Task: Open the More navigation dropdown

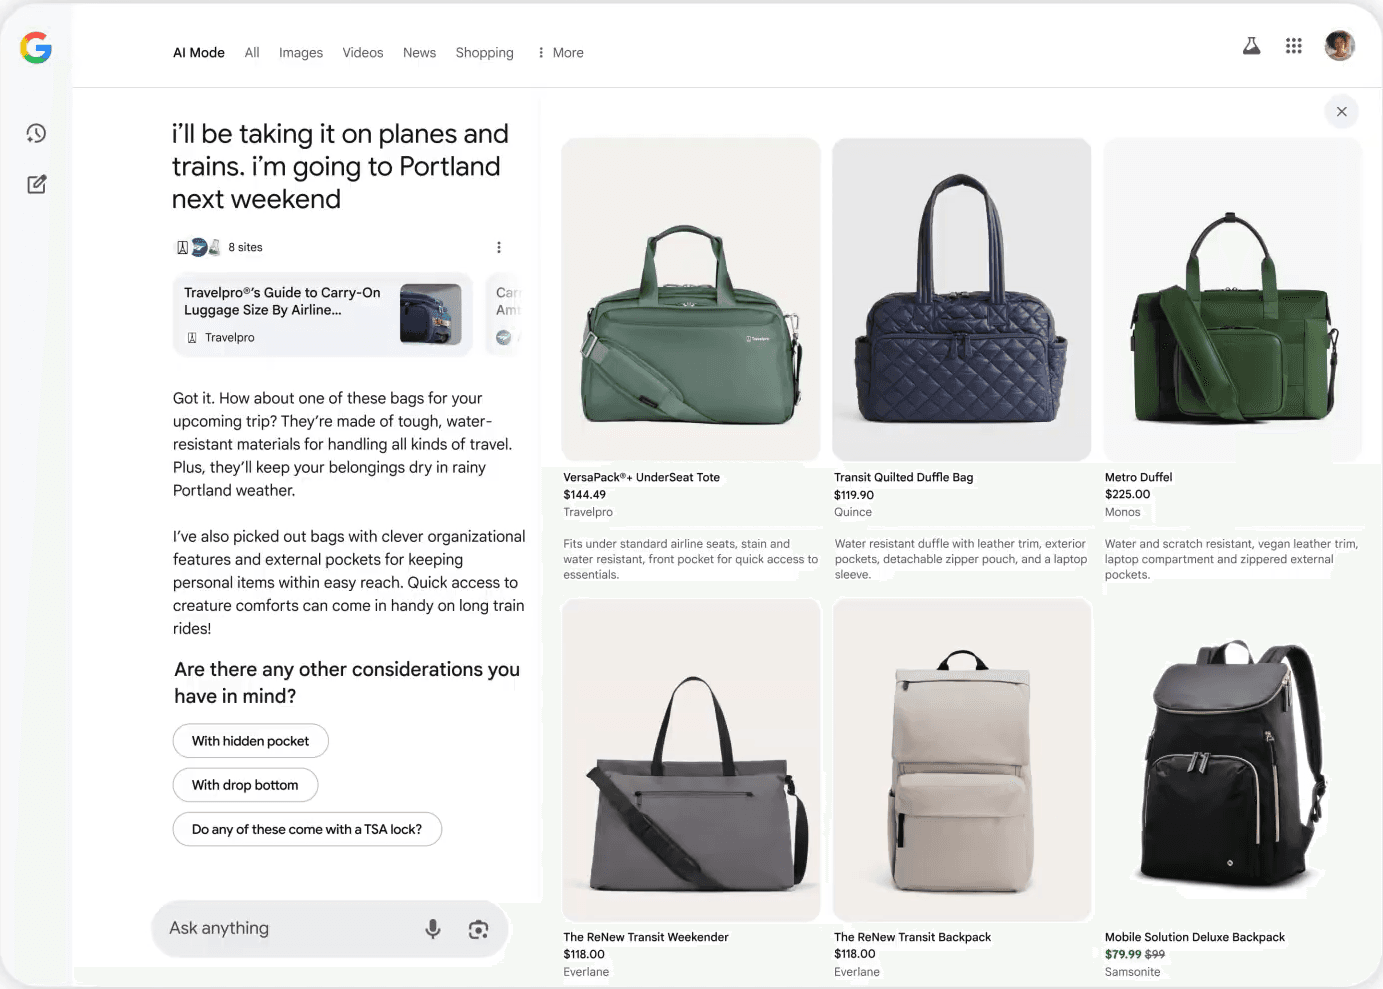Action: [x=558, y=52]
